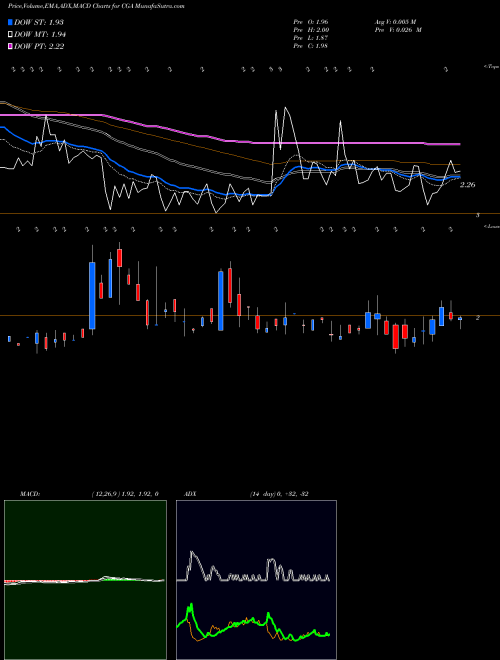Open the green MACD chart panel
This screenshot has width=500, height=660.
point(85,580)
